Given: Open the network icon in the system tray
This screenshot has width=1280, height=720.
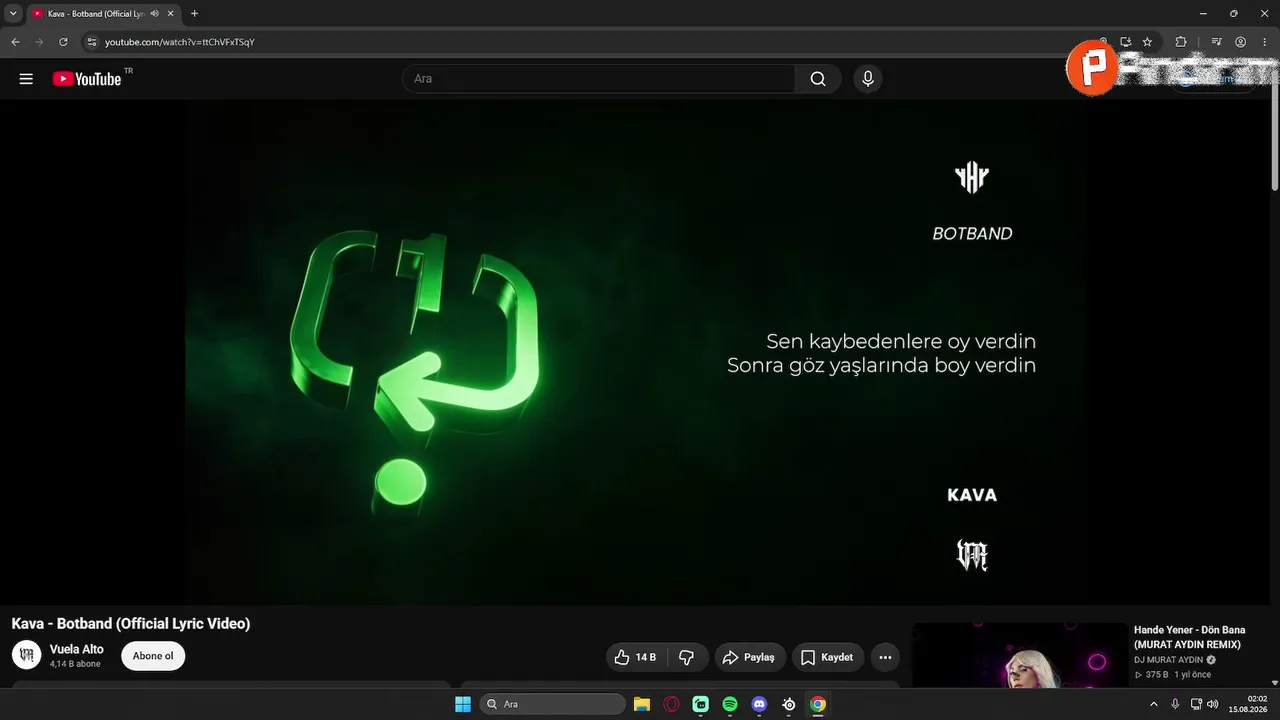Looking at the screenshot, I should pyautogui.click(x=1196, y=704).
